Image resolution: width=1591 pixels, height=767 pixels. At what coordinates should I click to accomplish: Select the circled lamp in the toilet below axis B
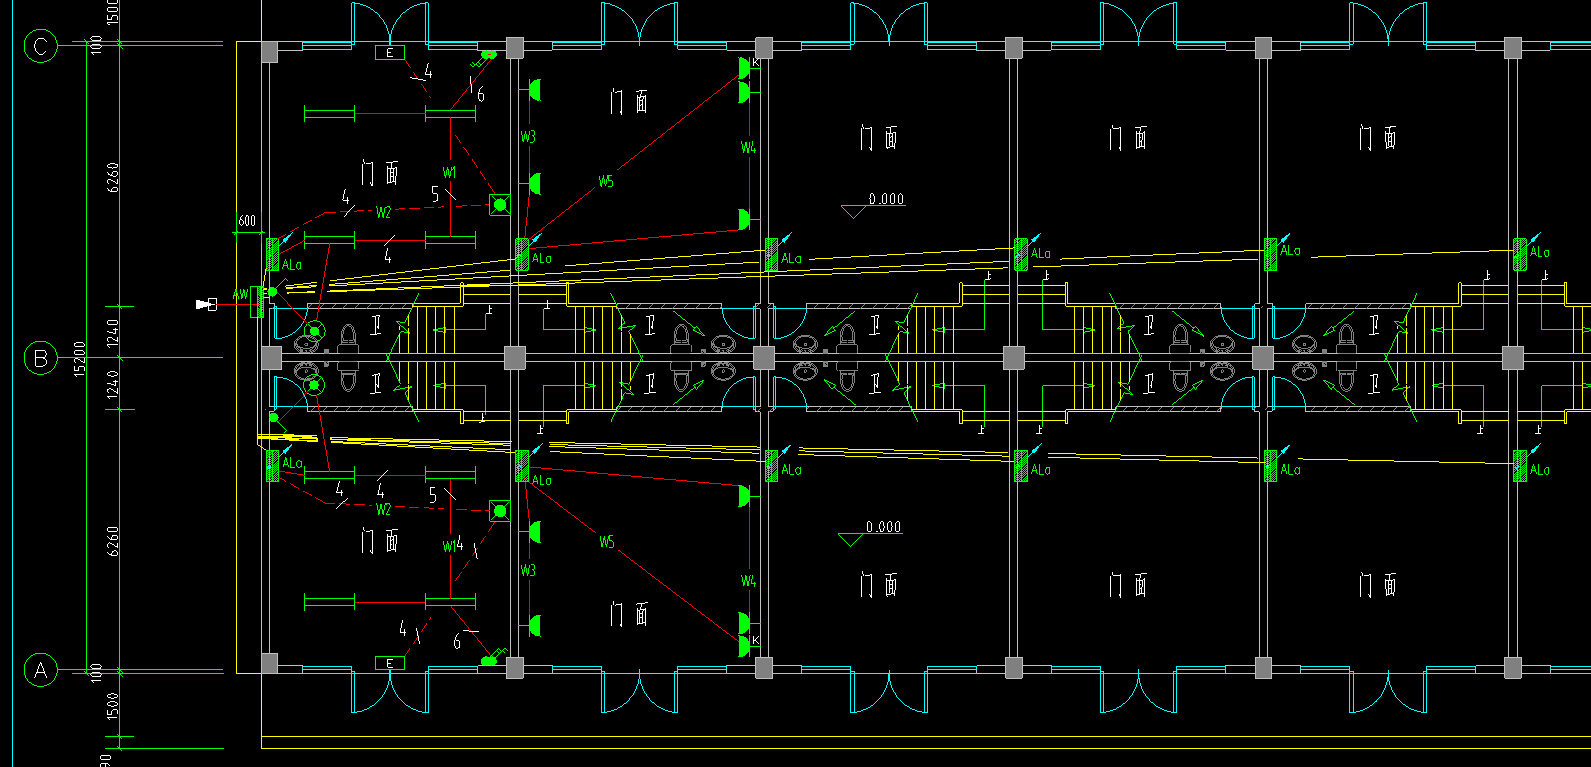point(314,385)
